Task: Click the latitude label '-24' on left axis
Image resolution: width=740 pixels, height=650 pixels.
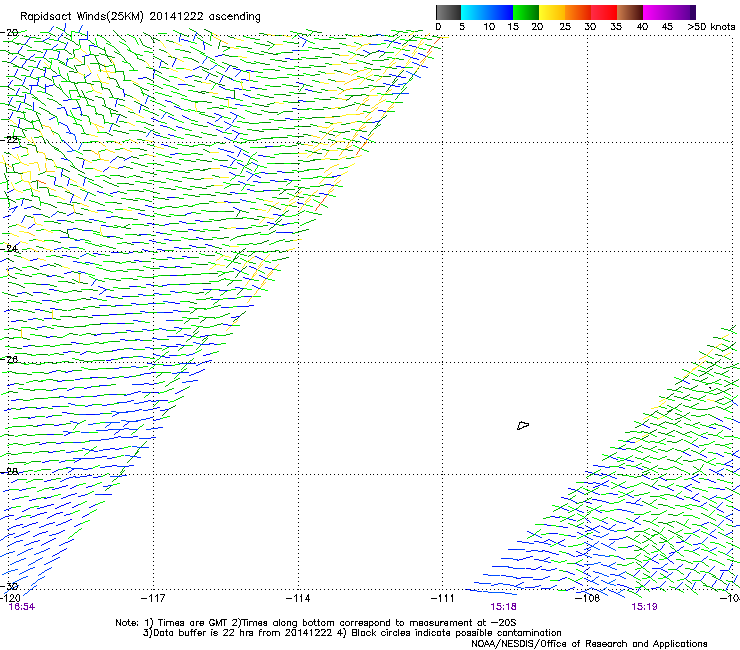Action: click(9, 249)
